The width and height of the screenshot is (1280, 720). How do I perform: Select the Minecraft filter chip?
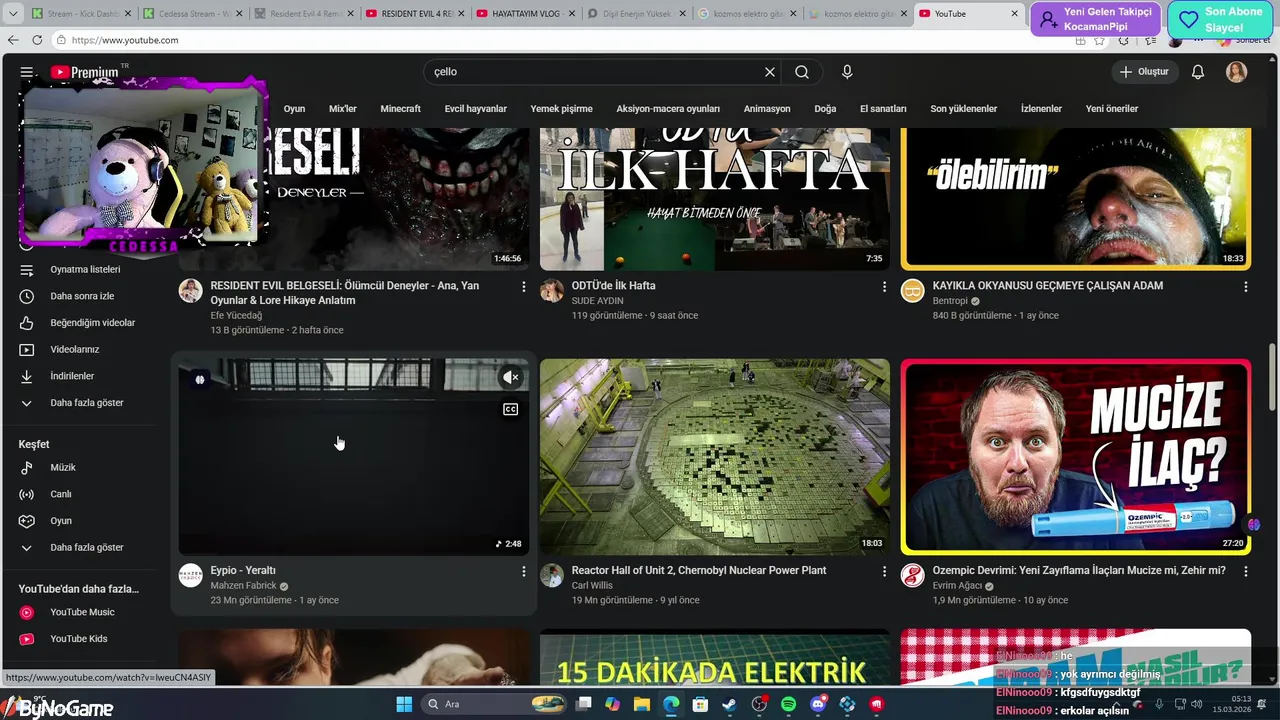click(401, 109)
